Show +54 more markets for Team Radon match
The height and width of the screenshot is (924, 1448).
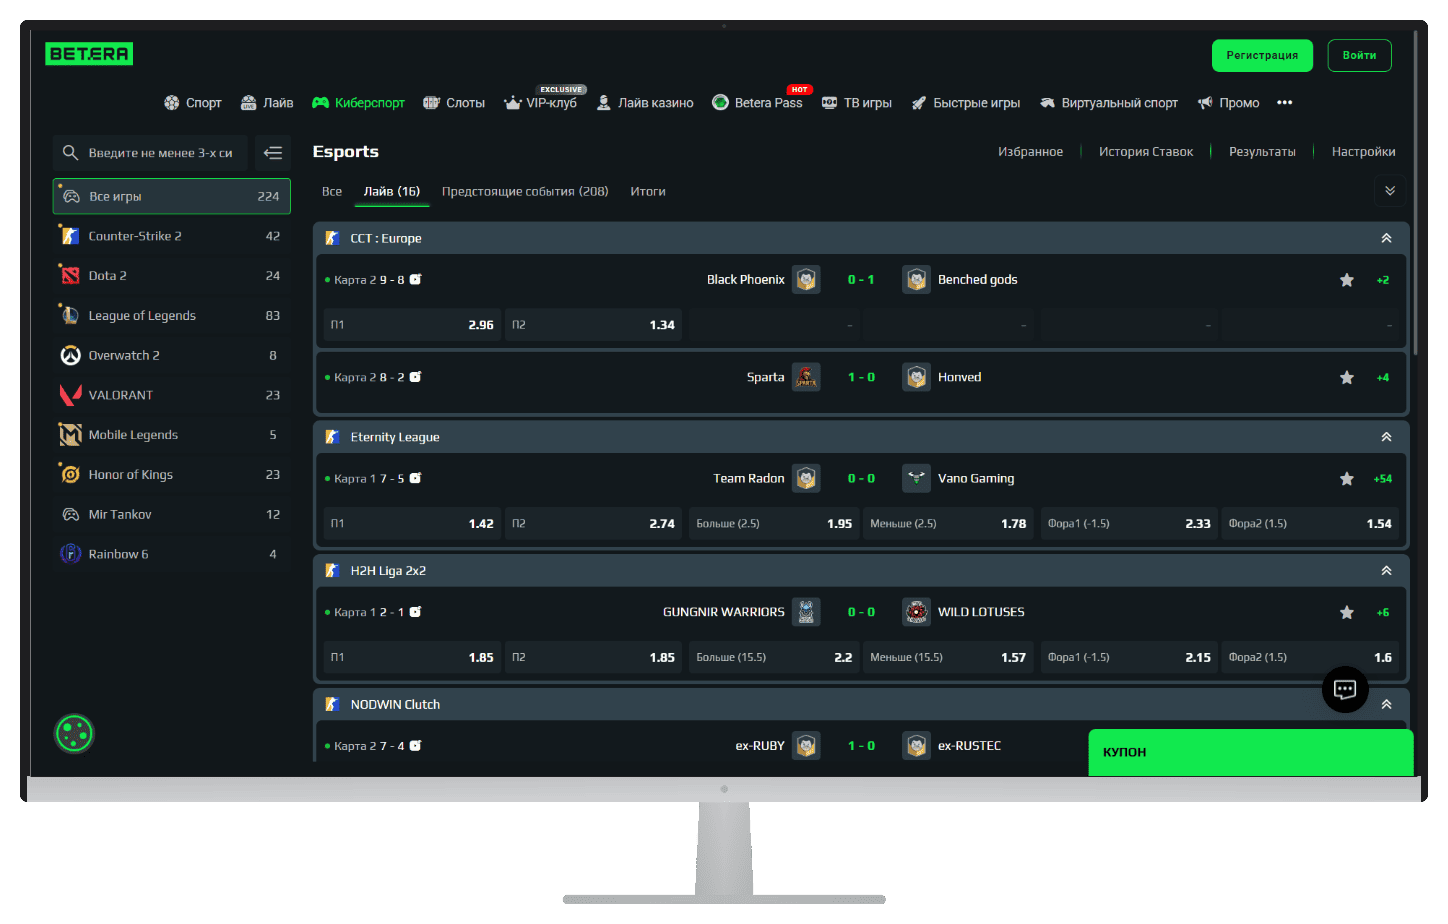tap(1383, 479)
